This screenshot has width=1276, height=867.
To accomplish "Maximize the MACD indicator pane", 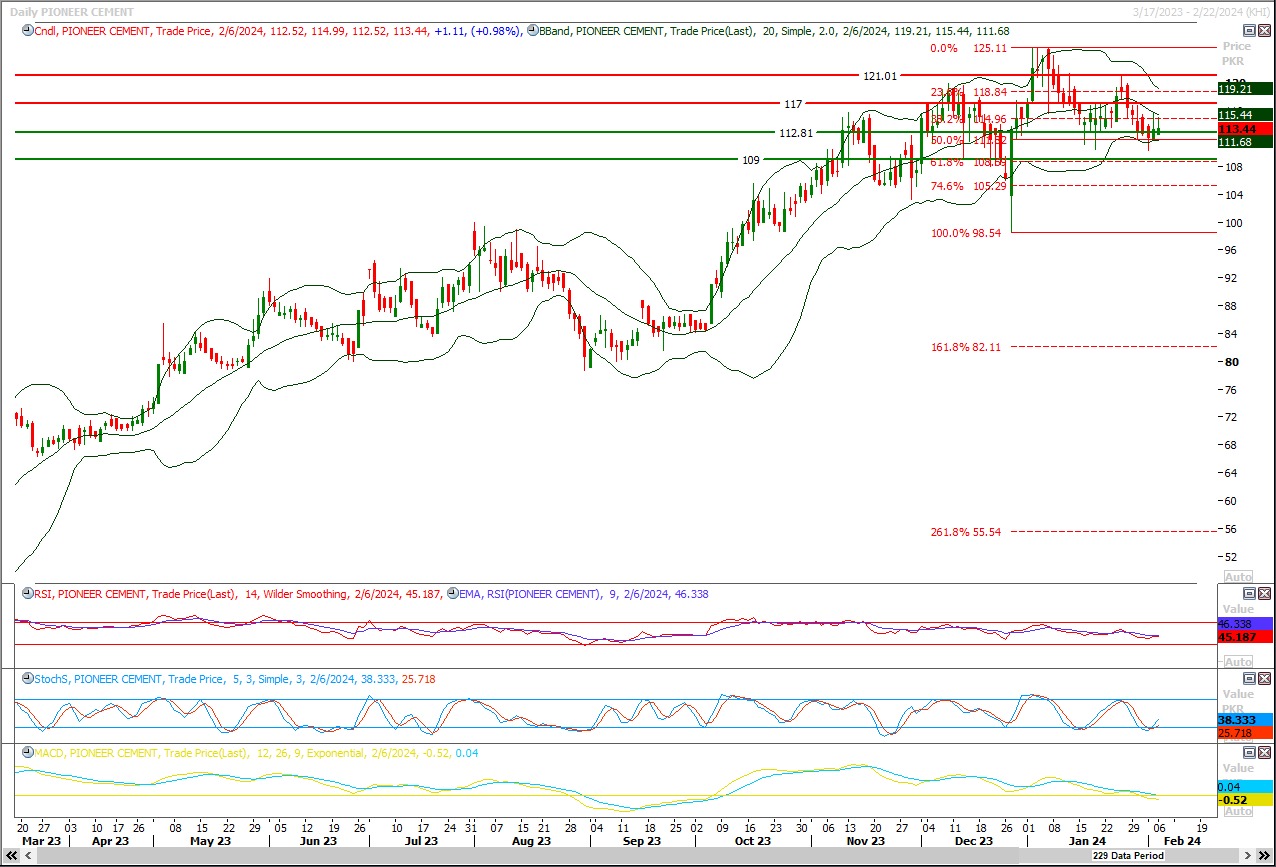I will tap(1249, 752).
